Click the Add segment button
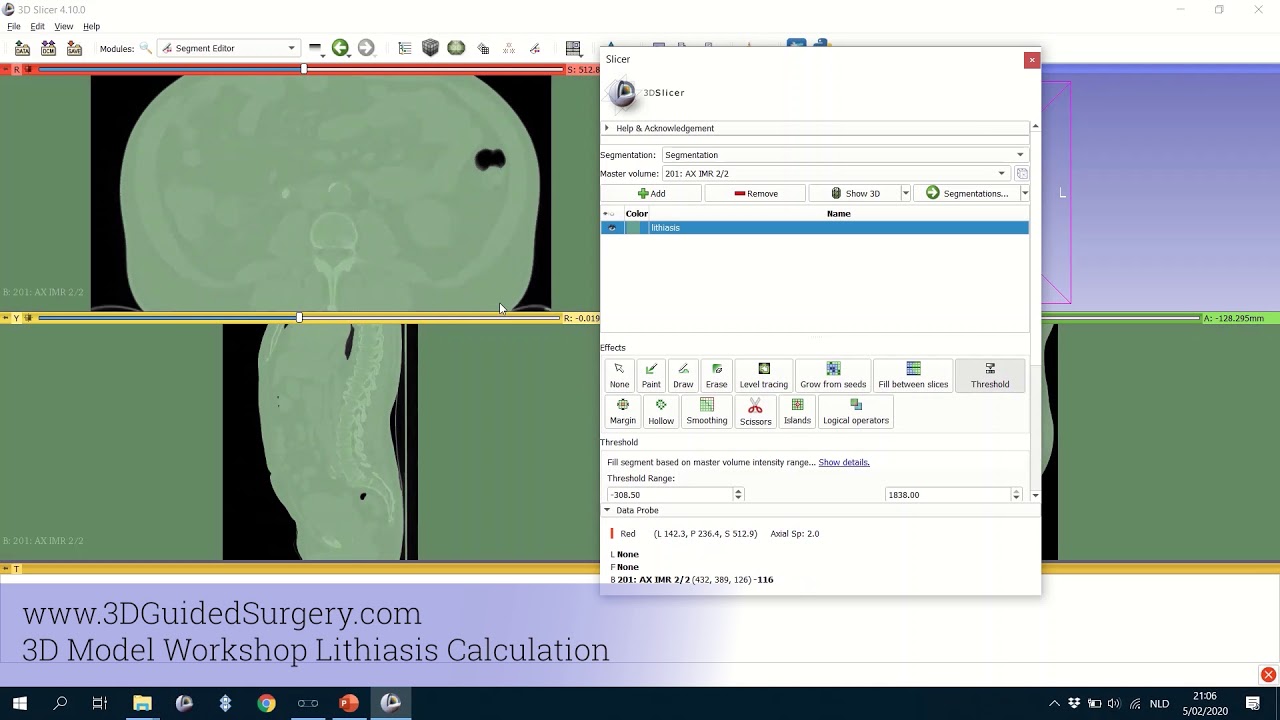The width and height of the screenshot is (1280, 720). (x=651, y=193)
